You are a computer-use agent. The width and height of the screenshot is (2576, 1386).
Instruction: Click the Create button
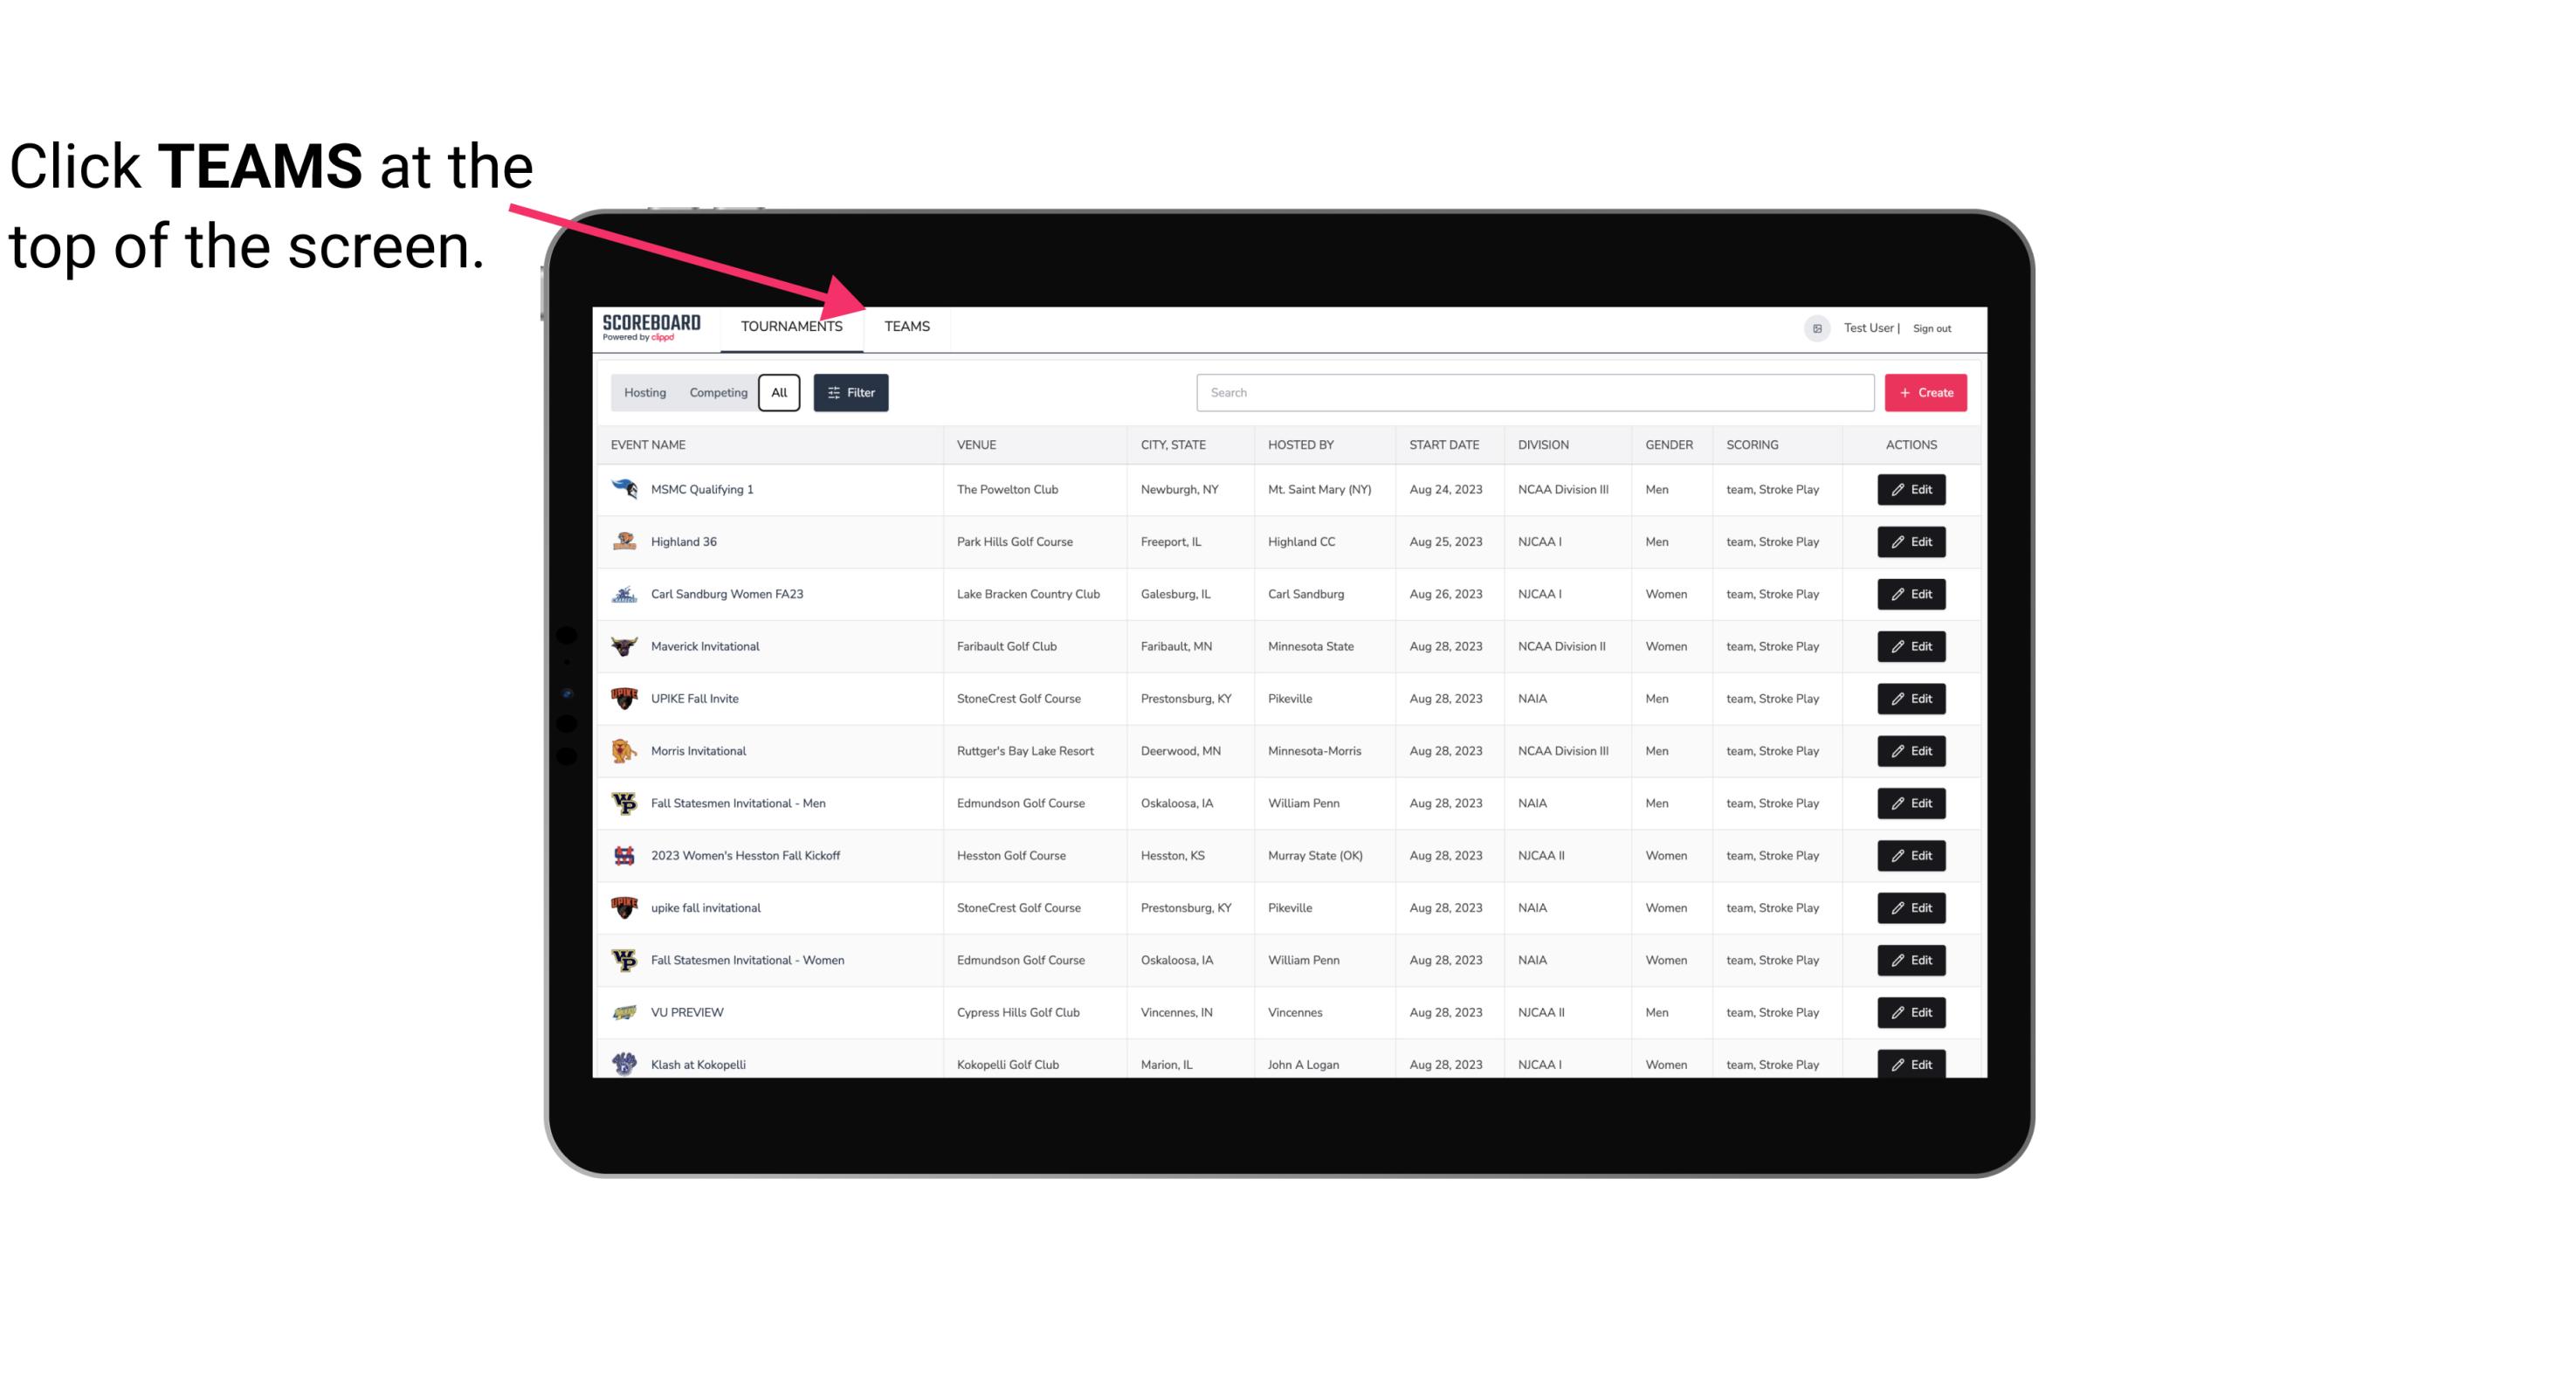(1926, 391)
